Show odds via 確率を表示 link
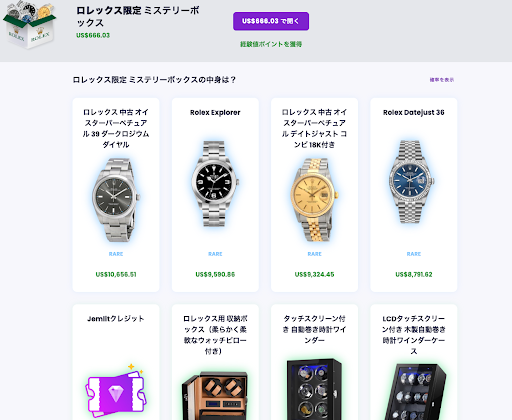 point(442,80)
